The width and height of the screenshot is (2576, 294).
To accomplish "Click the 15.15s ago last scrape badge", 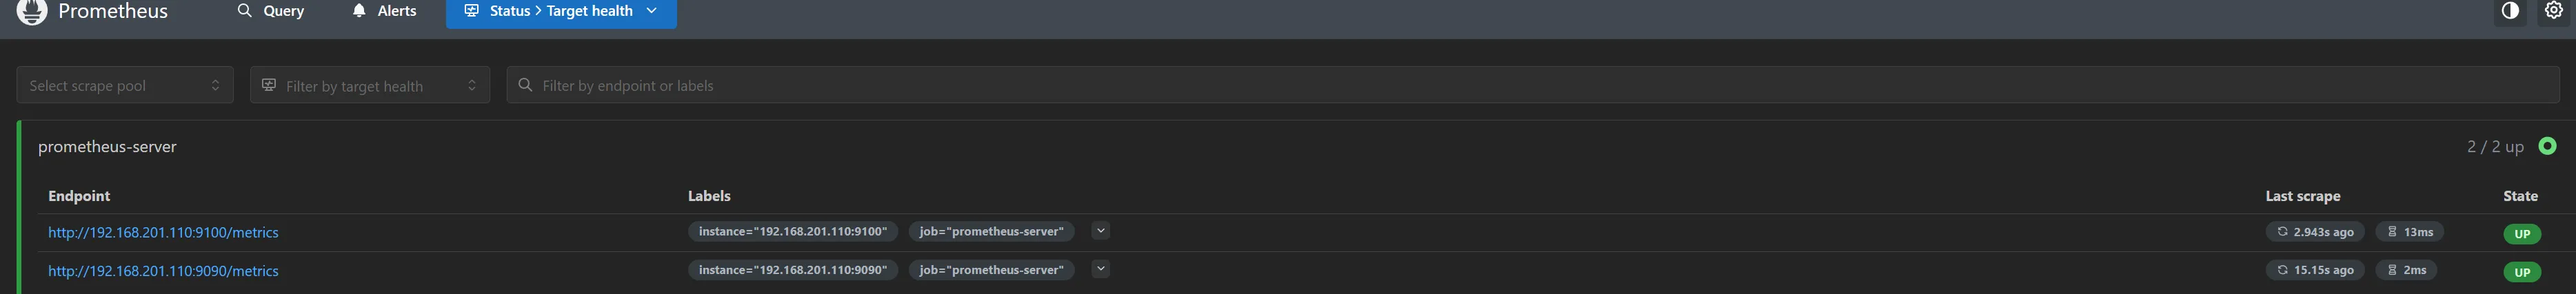I will pos(2314,270).
